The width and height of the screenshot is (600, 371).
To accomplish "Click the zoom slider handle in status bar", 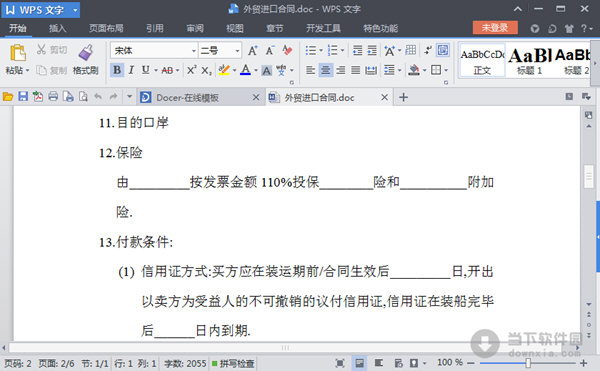I will [x=528, y=363].
